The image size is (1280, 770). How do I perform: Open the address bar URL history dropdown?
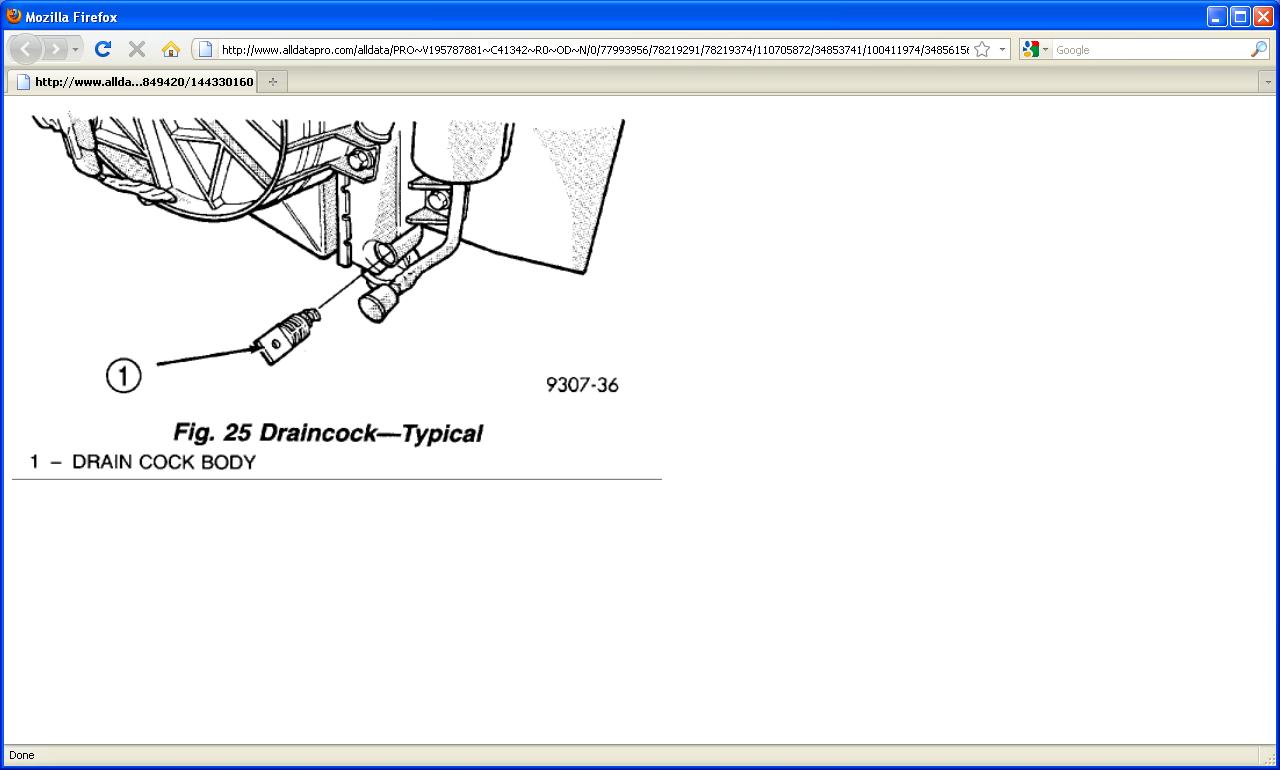tap(1002, 49)
